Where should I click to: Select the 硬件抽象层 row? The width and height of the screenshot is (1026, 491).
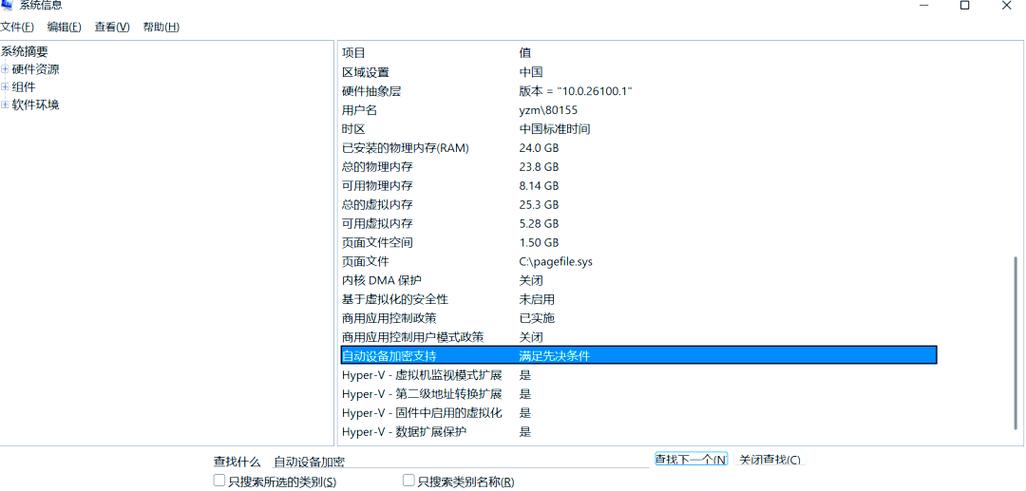point(639,91)
